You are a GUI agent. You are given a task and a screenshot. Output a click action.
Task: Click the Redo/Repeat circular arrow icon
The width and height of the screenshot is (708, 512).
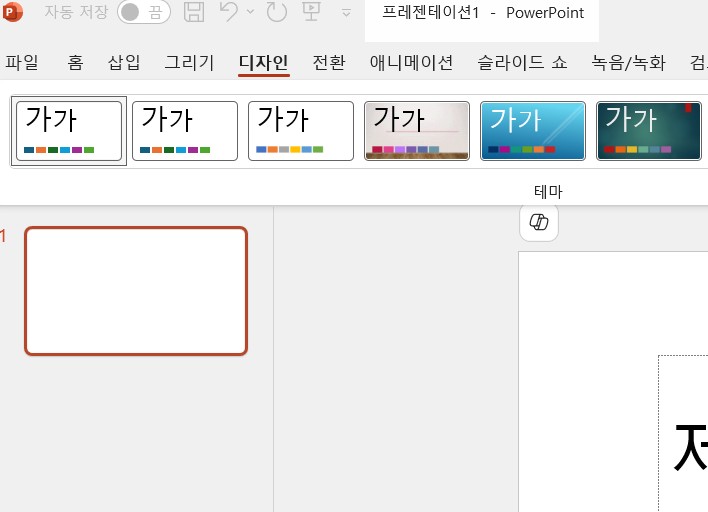pos(276,12)
